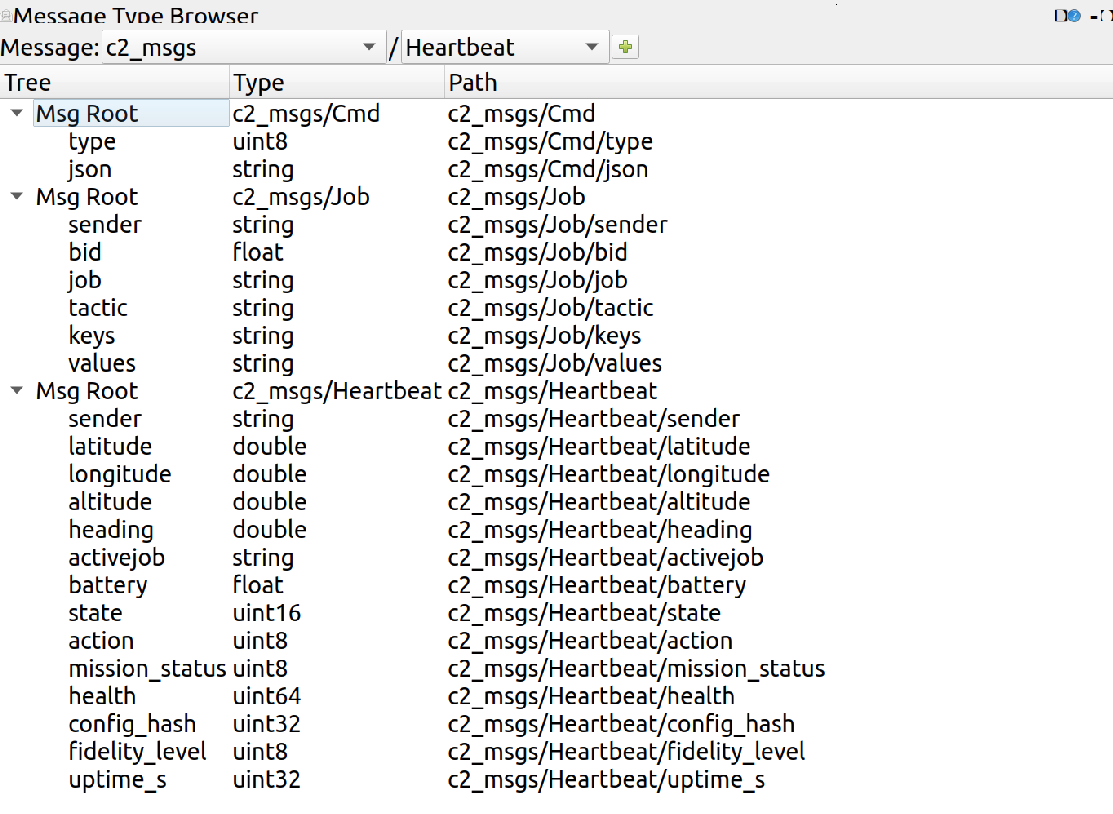Click the Tree column header

[115, 82]
